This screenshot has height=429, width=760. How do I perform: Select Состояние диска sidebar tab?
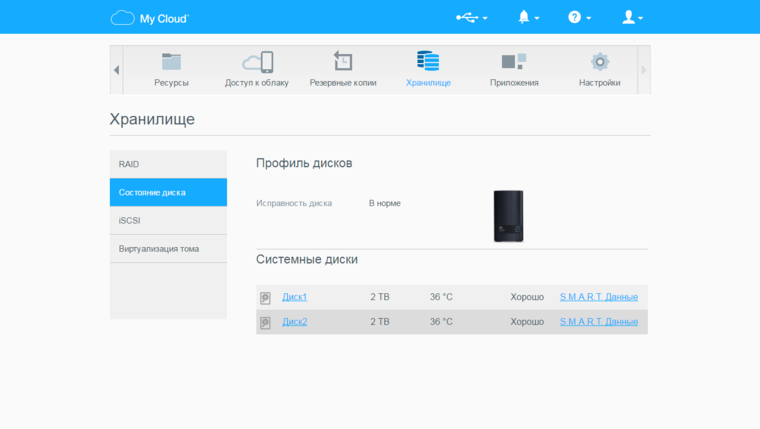coord(168,192)
